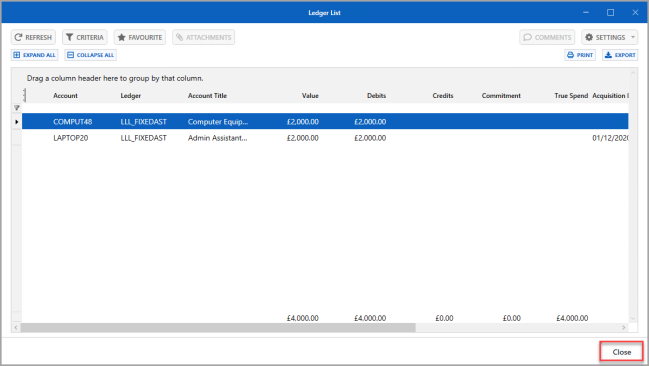Viewport: 649px width, 366px height.
Task: Click the row indicator arrow for COMPUT48
Action: (x=17, y=122)
